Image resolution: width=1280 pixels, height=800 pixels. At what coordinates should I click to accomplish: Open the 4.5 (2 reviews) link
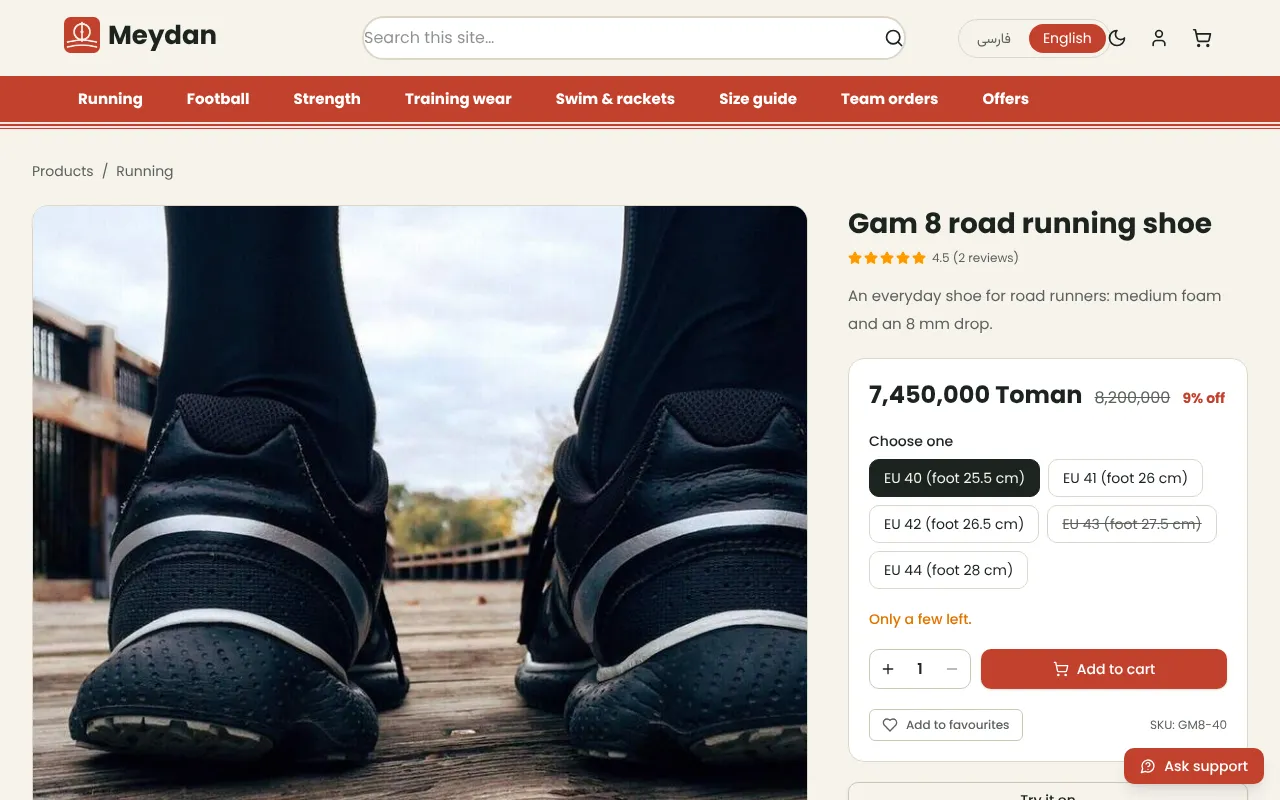tap(975, 258)
